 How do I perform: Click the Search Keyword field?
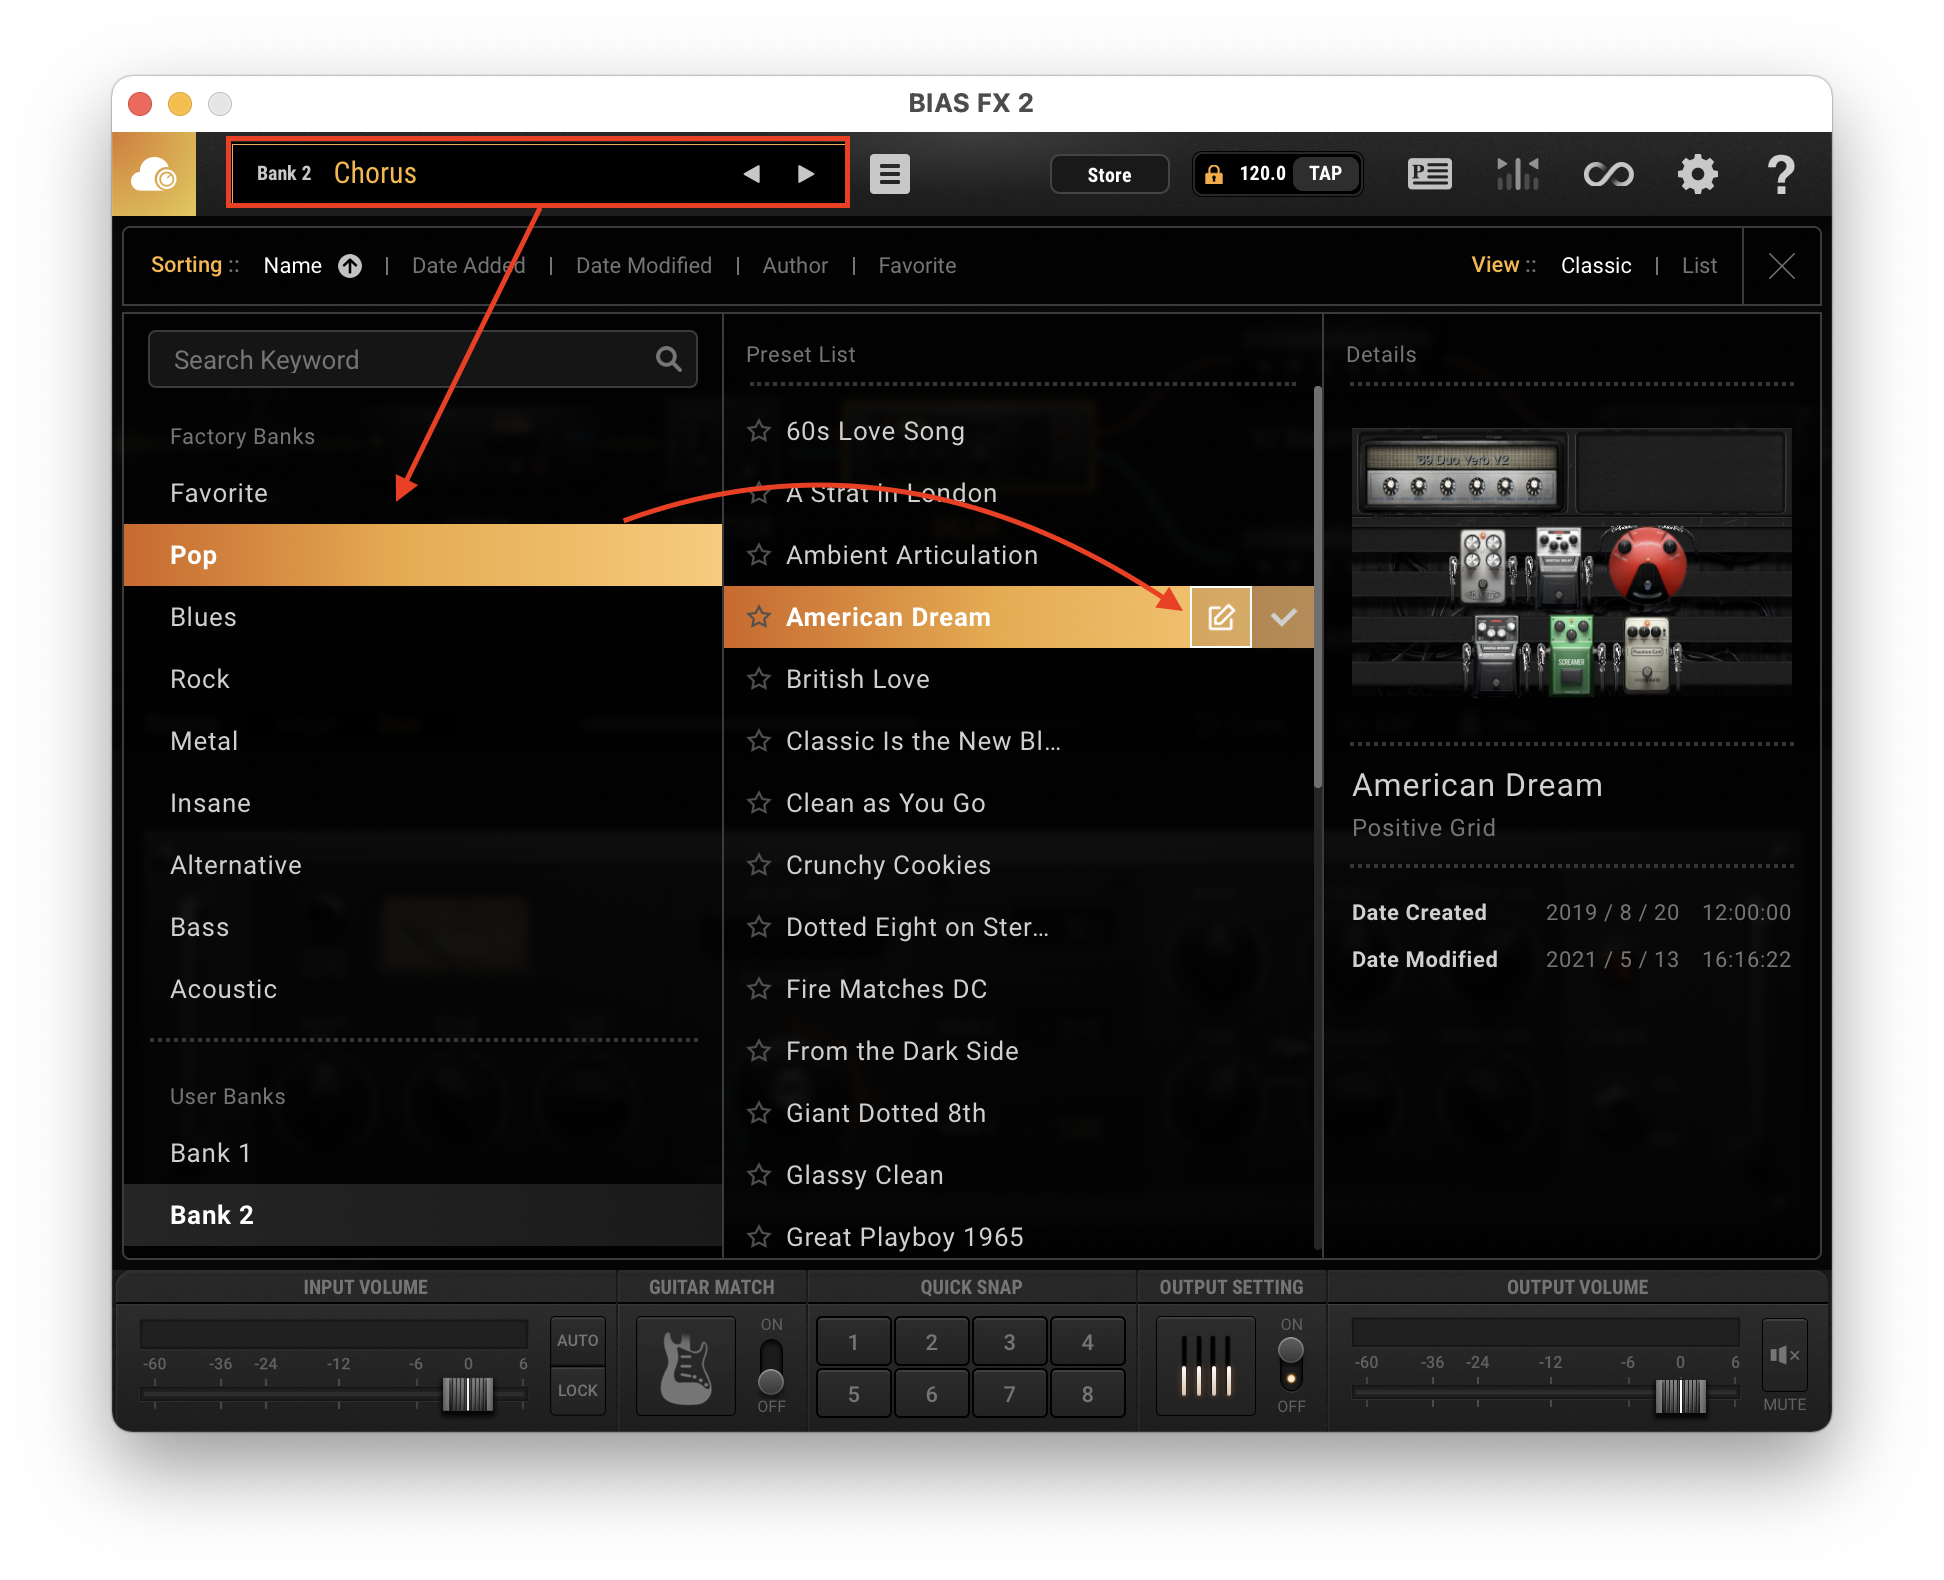(422, 359)
